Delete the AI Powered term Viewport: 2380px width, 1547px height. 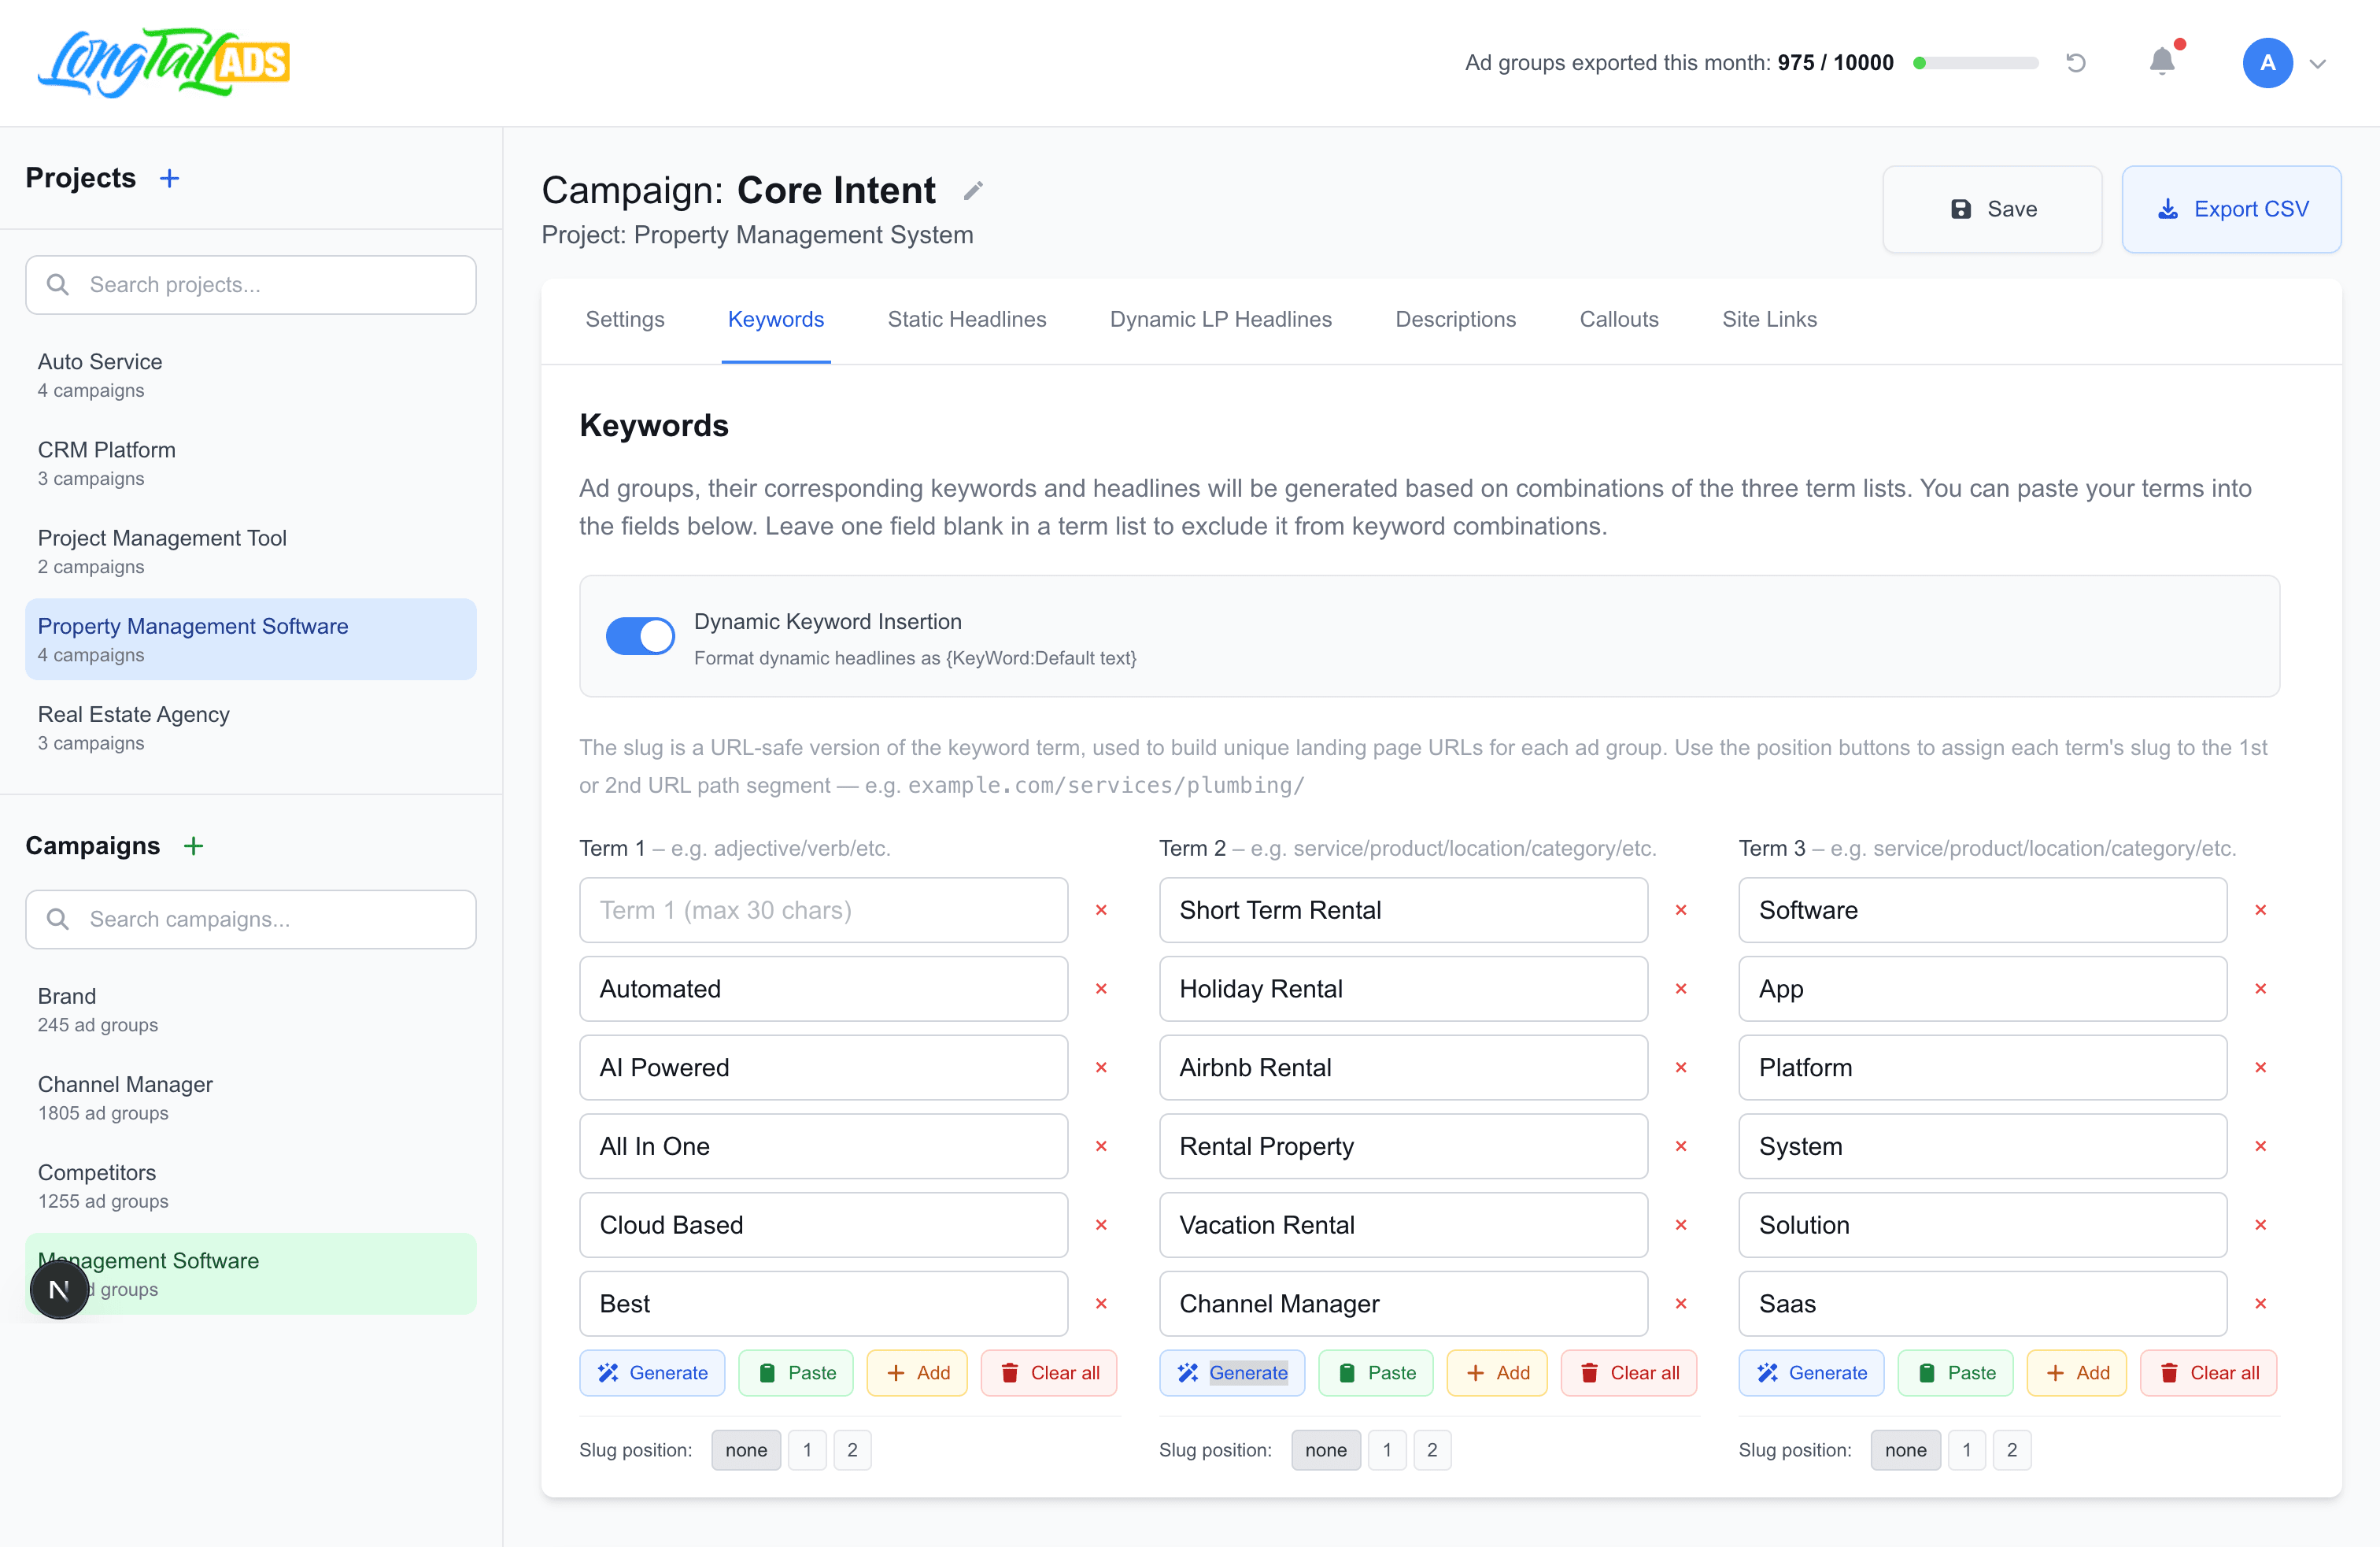1101,1067
